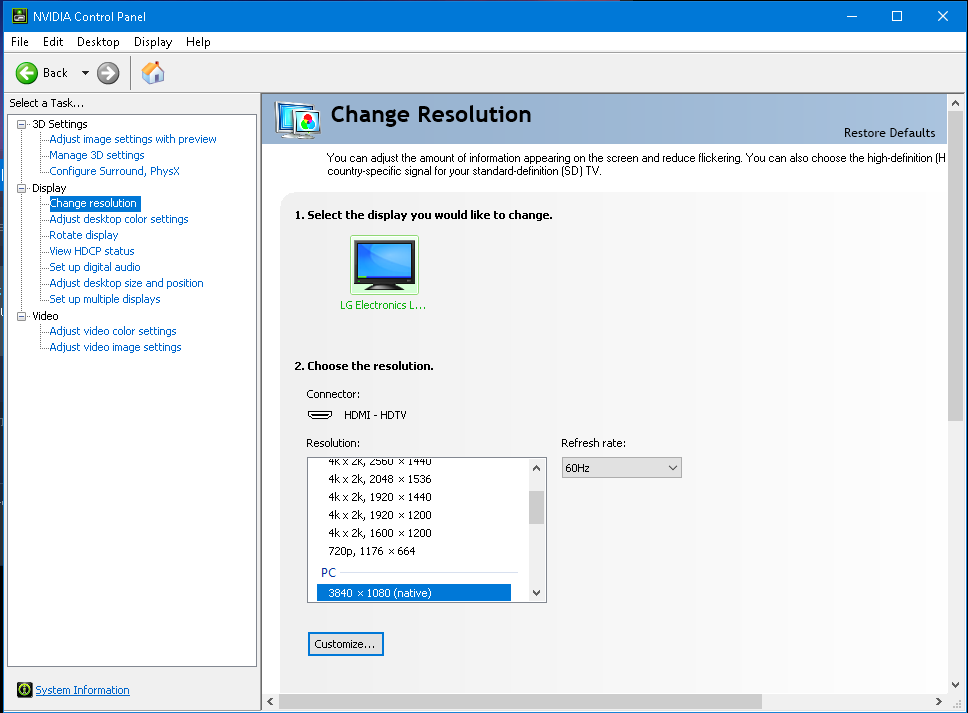
Task: Open Back history dropdown arrow
Action: [85, 73]
